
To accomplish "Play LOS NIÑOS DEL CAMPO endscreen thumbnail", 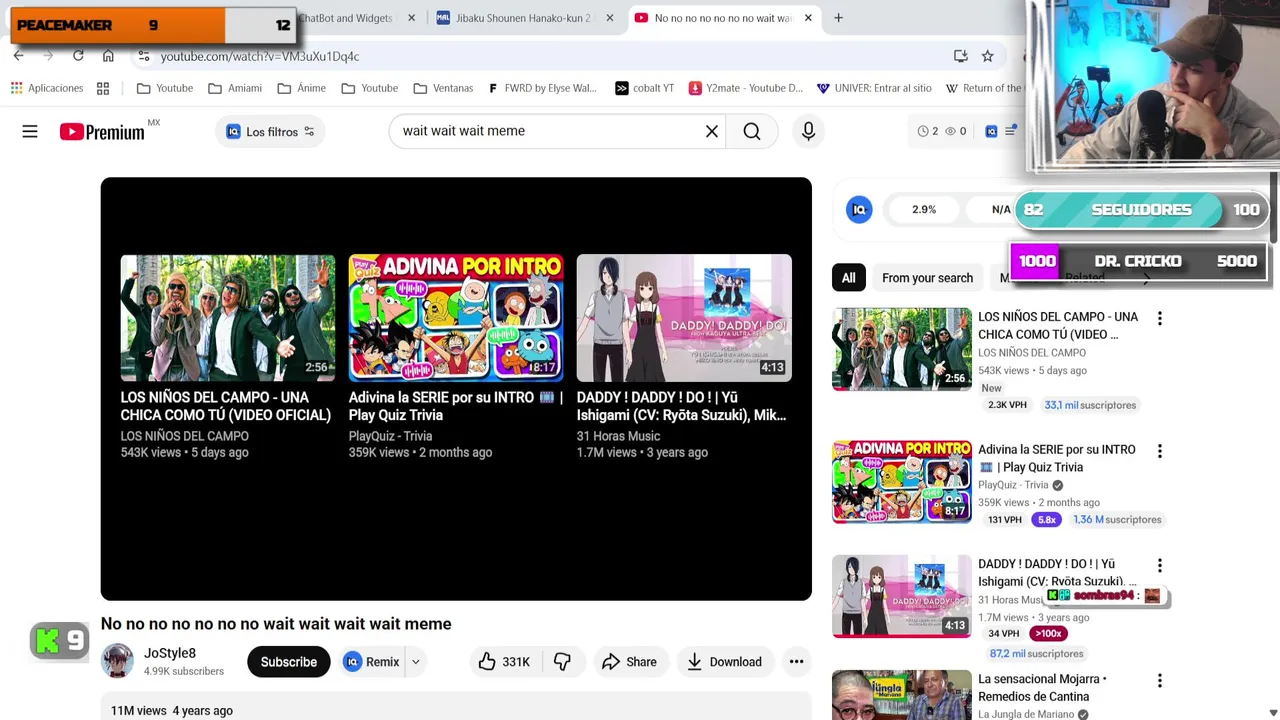I will [228, 318].
